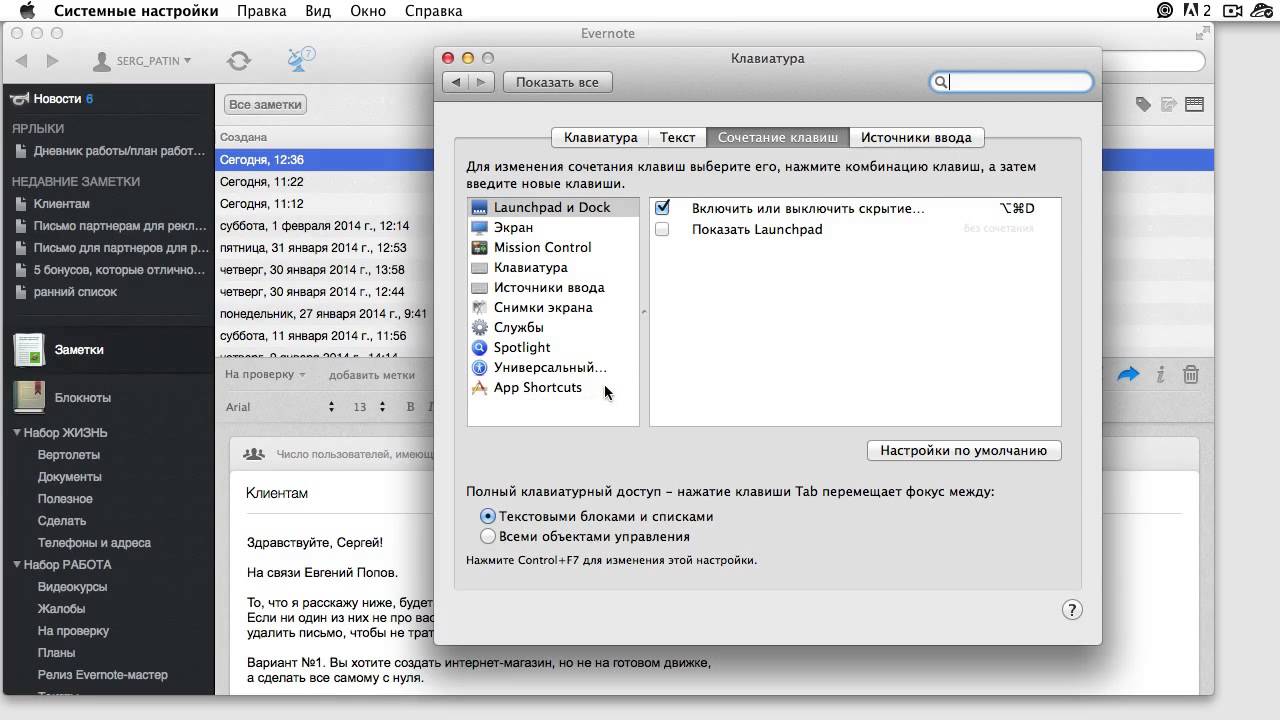The image size is (1280, 720).
Task: Click the Системные настройки menu
Action: click(x=136, y=11)
